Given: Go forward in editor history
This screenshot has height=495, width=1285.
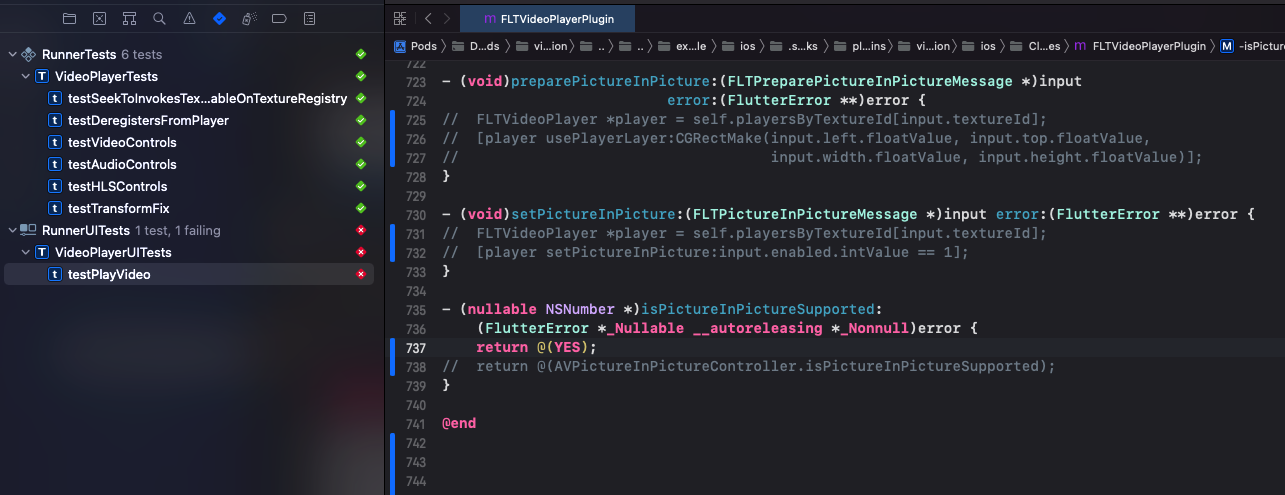Looking at the screenshot, I should click(x=447, y=19).
